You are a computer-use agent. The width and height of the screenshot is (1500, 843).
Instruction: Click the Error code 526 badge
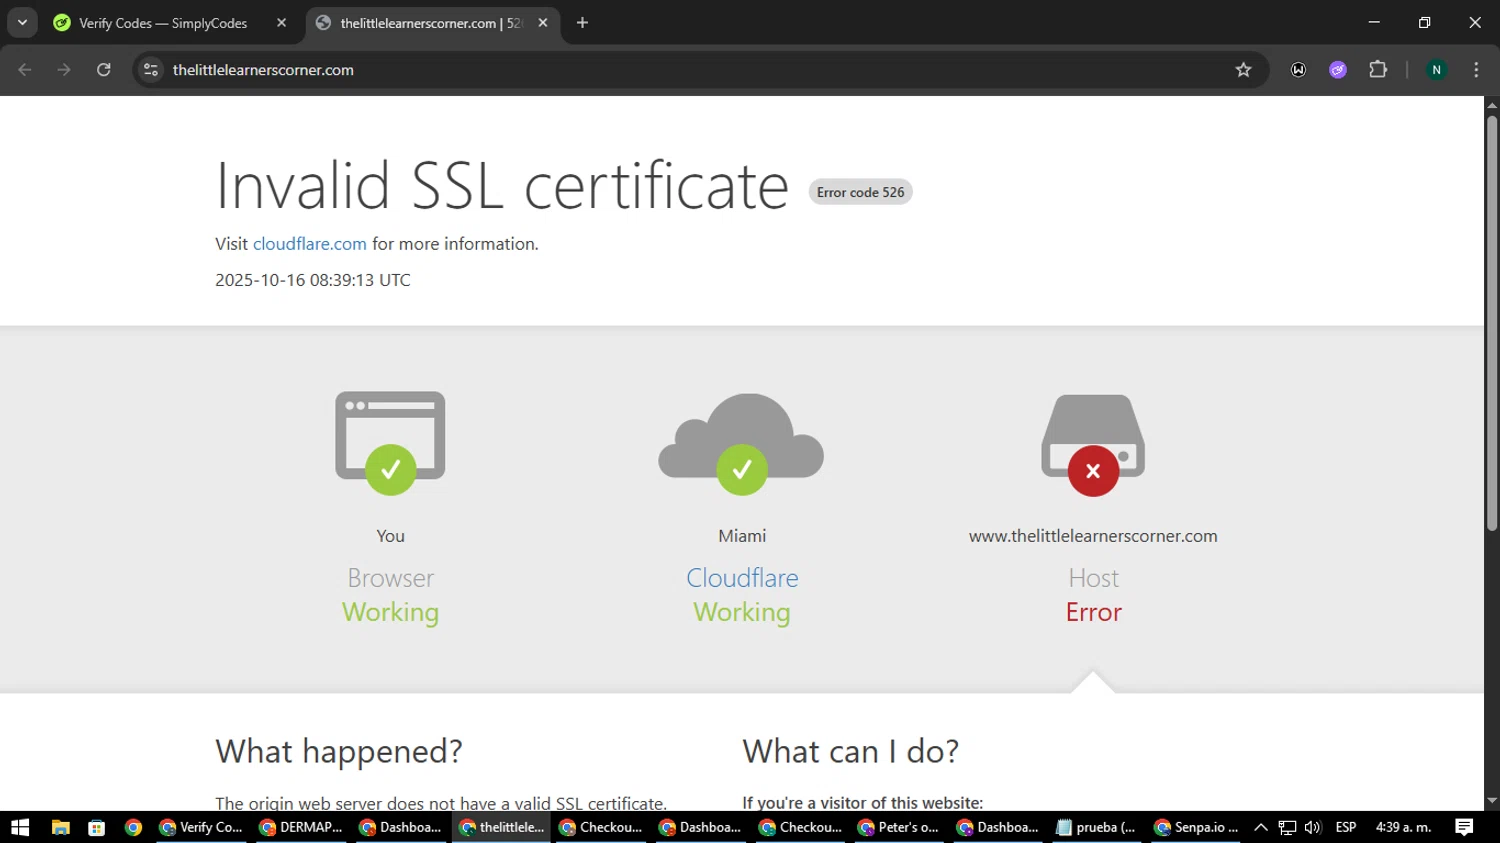click(860, 192)
